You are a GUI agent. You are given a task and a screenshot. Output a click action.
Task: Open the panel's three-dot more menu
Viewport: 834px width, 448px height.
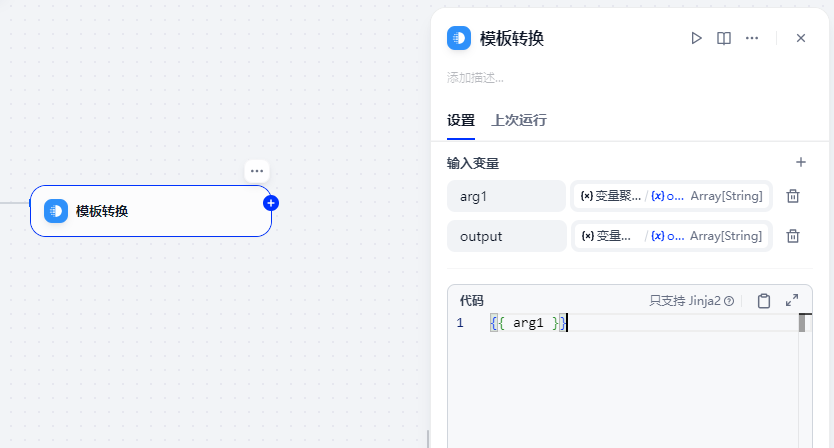coord(752,38)
